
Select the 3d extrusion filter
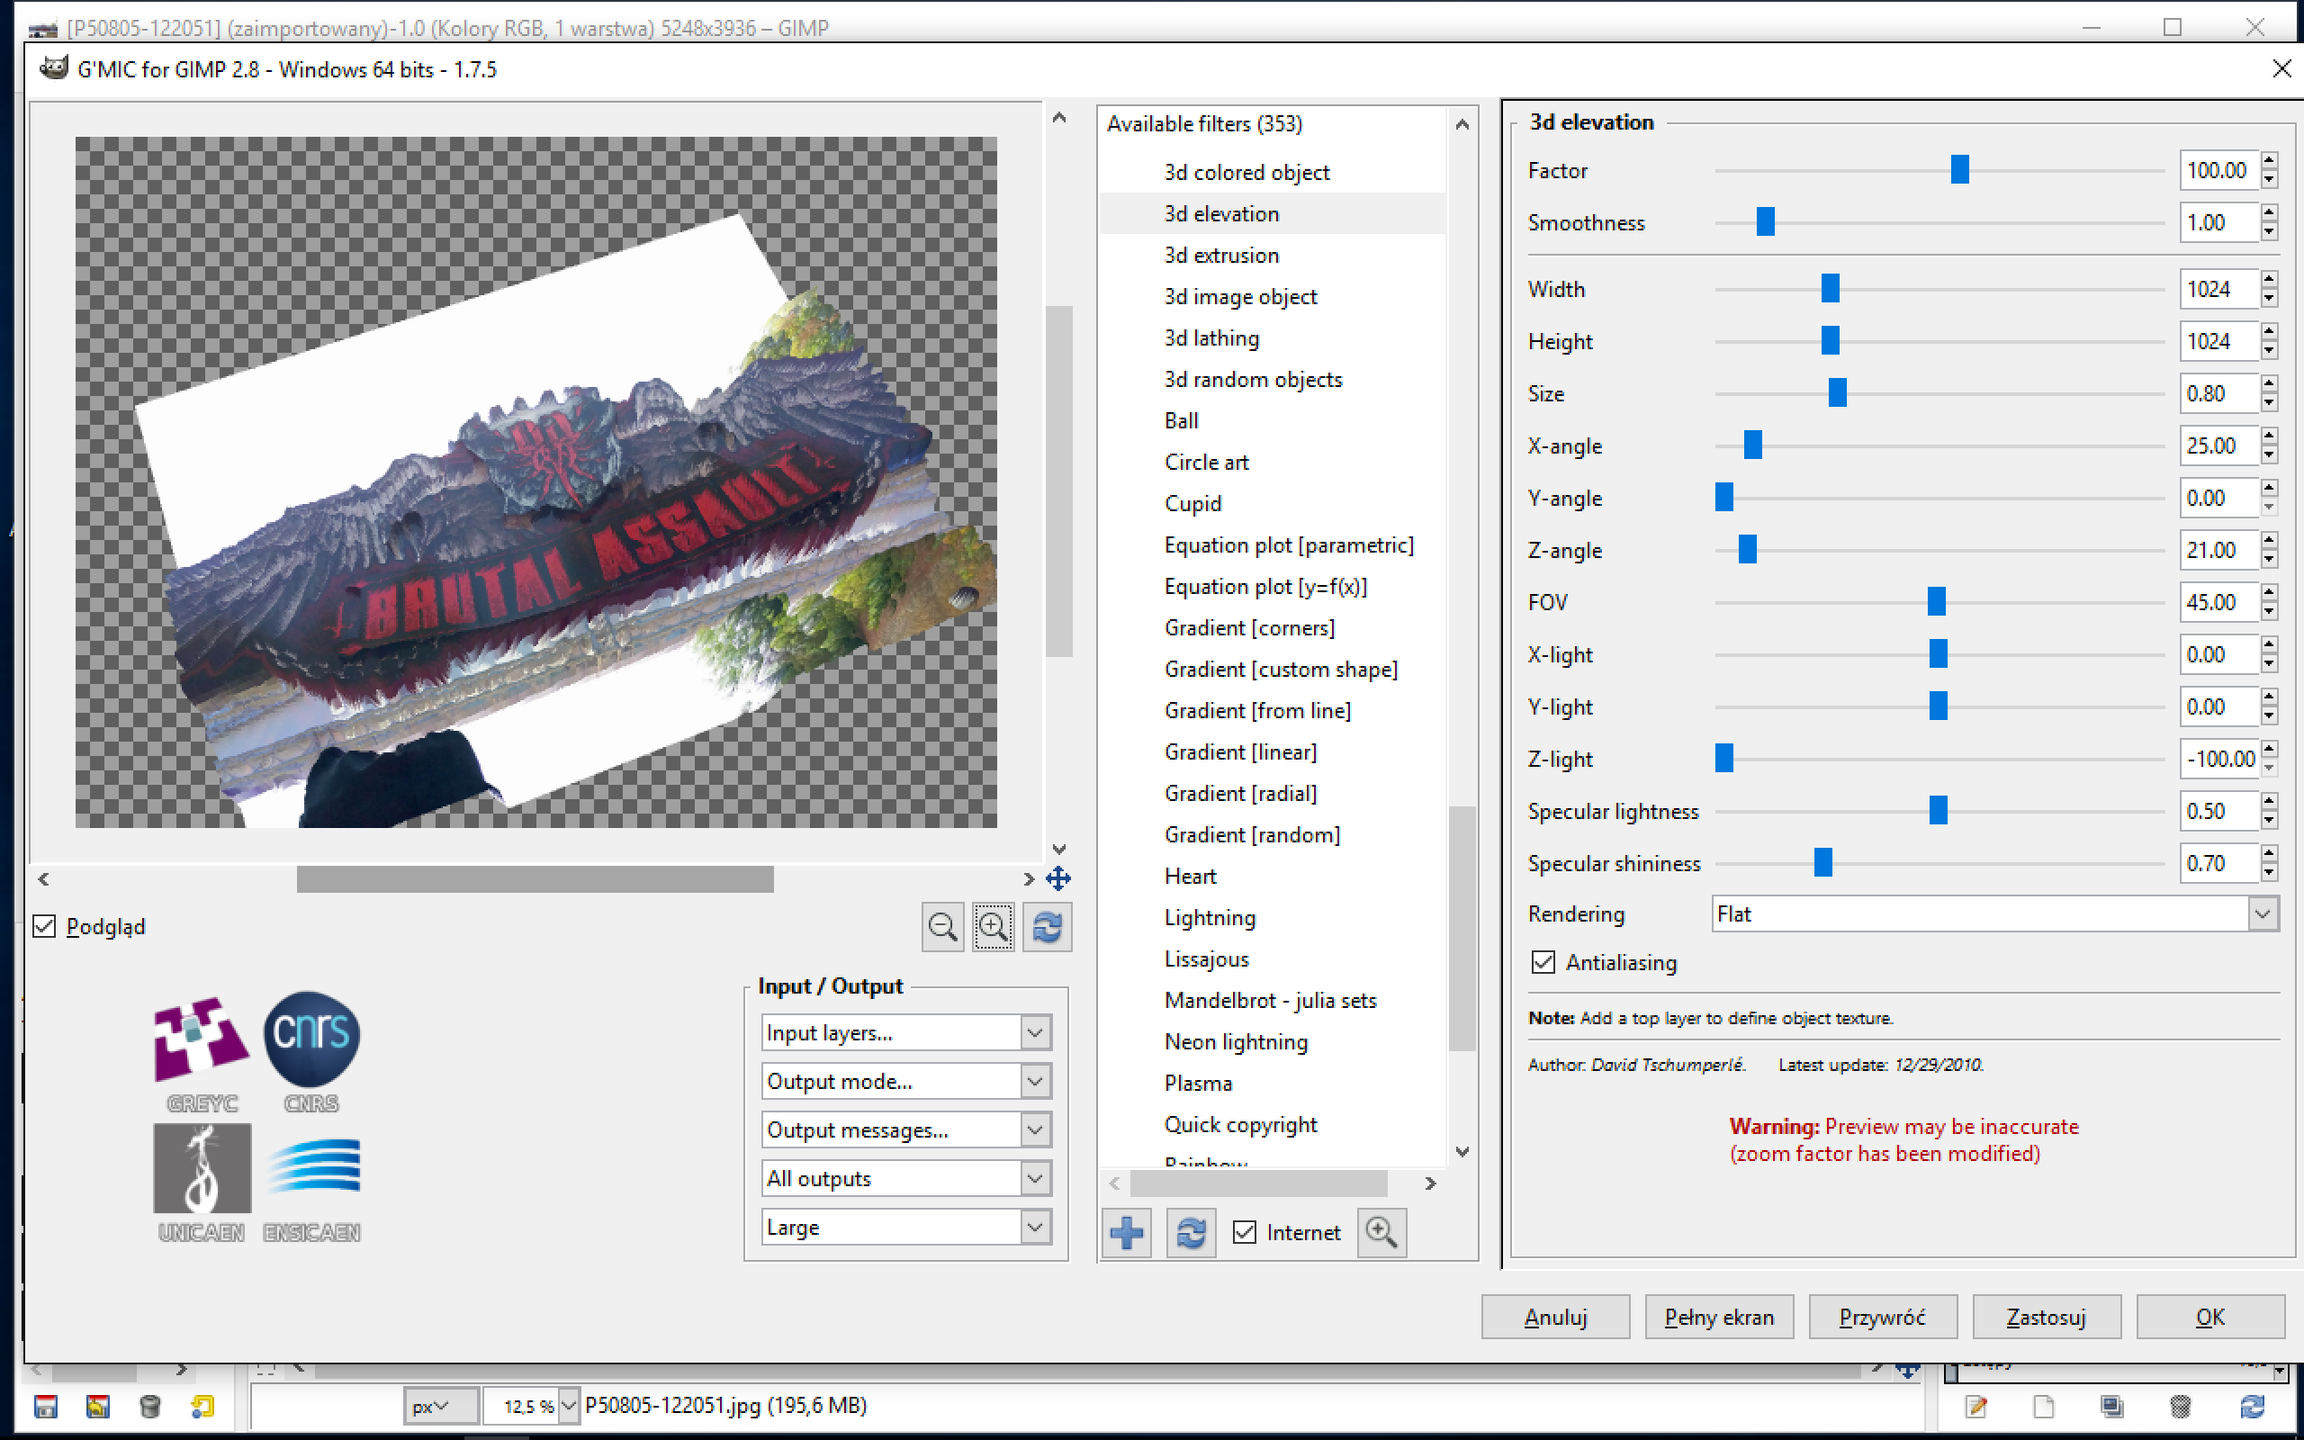coord(1221,255)
